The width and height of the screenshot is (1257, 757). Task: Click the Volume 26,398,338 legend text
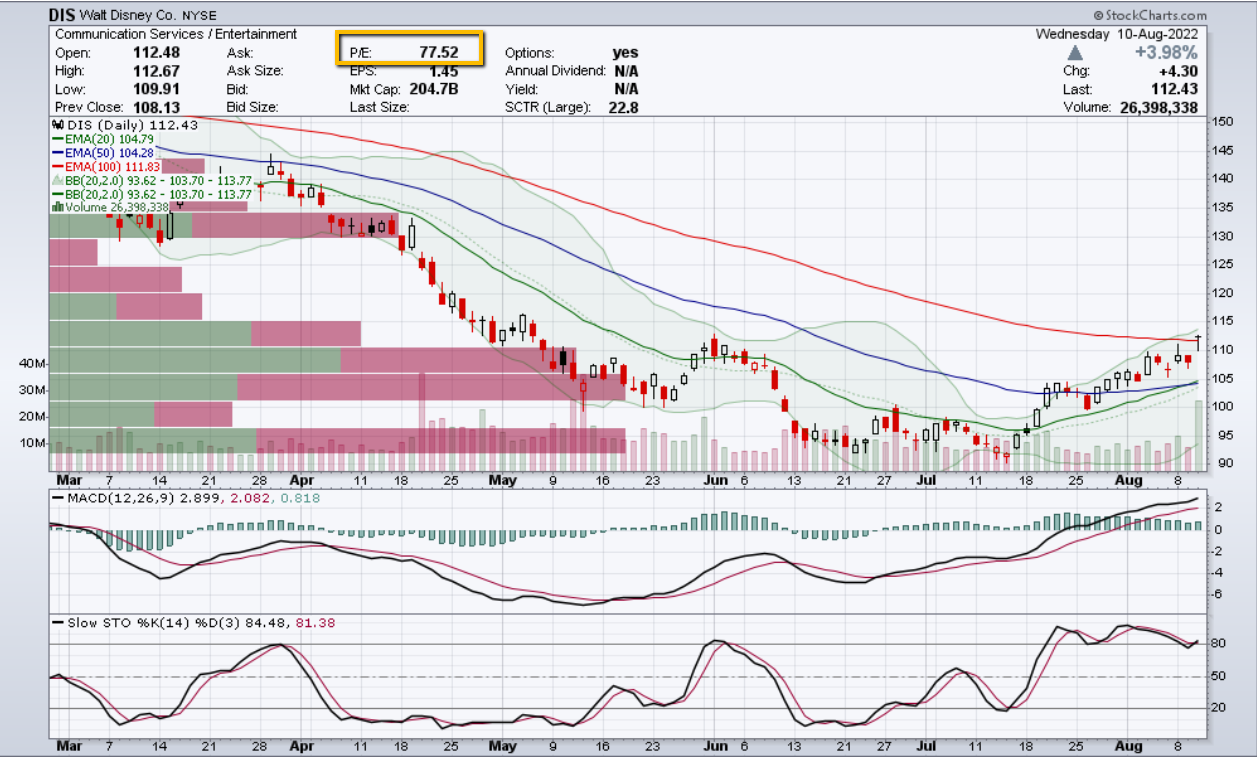[117, 207]
